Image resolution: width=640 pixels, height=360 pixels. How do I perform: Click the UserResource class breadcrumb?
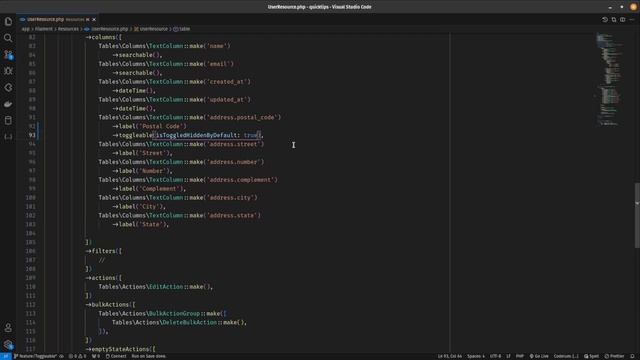coord(151,29)
